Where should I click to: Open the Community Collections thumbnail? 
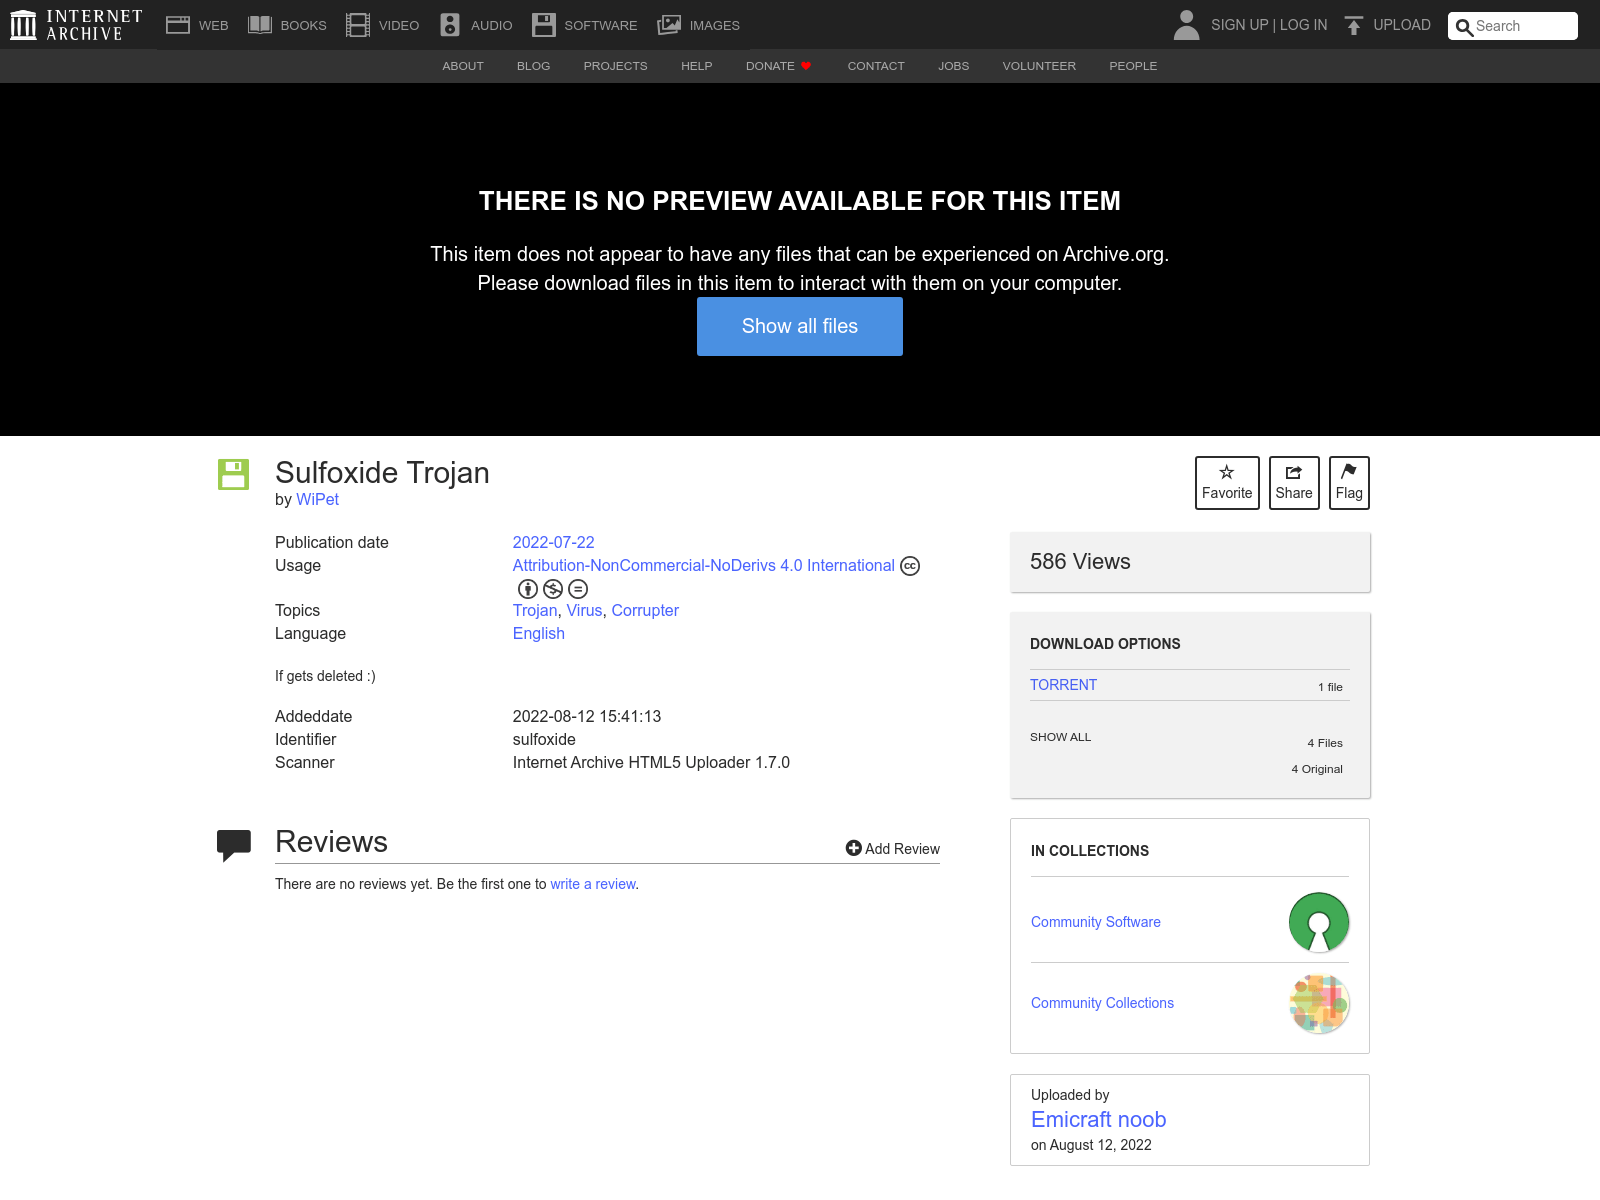1319,1003
